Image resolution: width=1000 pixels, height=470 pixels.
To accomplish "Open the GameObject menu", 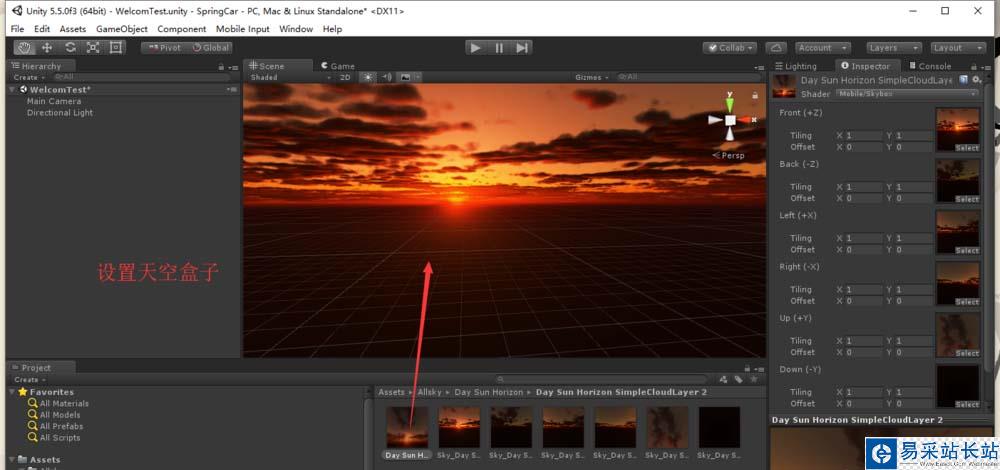I will point(122,29).
